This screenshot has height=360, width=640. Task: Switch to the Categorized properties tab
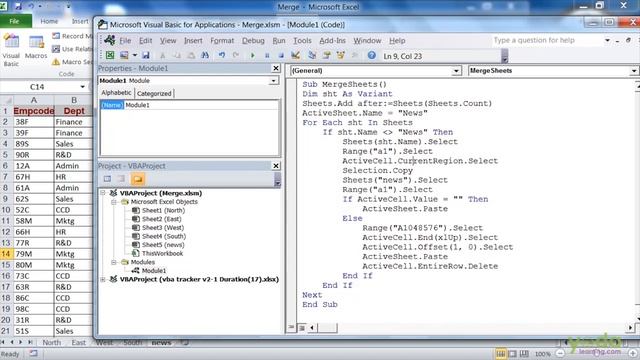pyautogui.click(x=154, y=93)
